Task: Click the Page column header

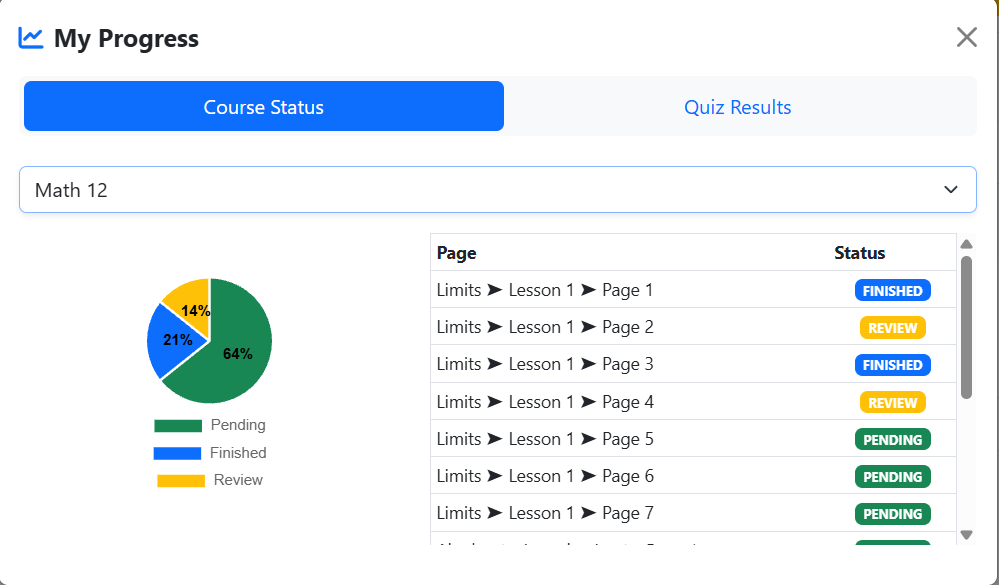Action: pyautogui.click(x=456, y=253)
